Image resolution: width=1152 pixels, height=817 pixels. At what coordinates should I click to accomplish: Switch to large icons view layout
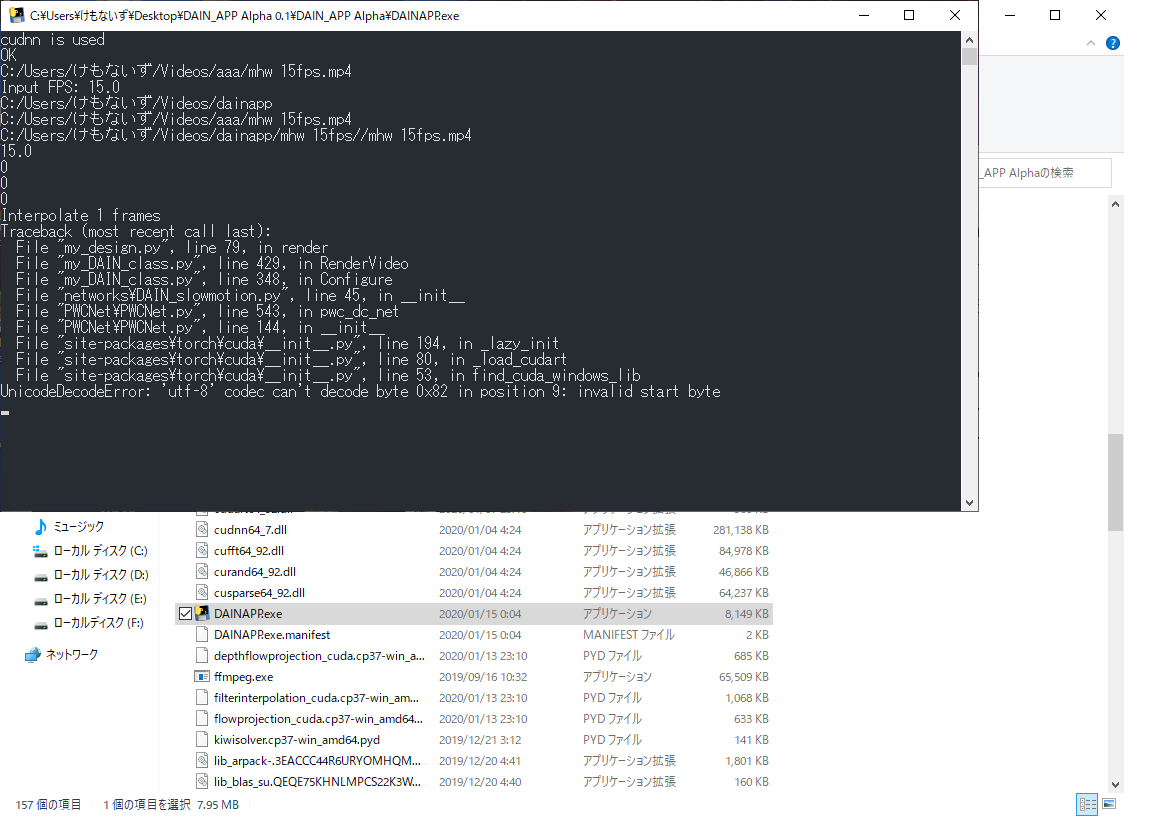coord(1109,804)
